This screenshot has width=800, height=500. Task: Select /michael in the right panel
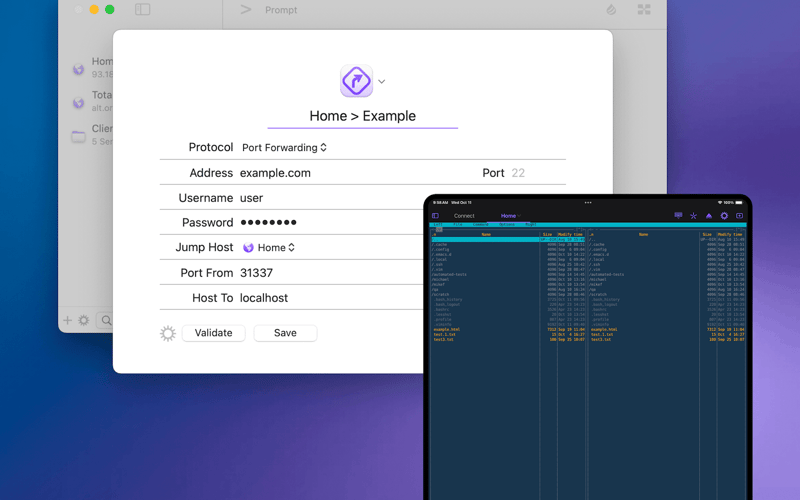(598, 279)
